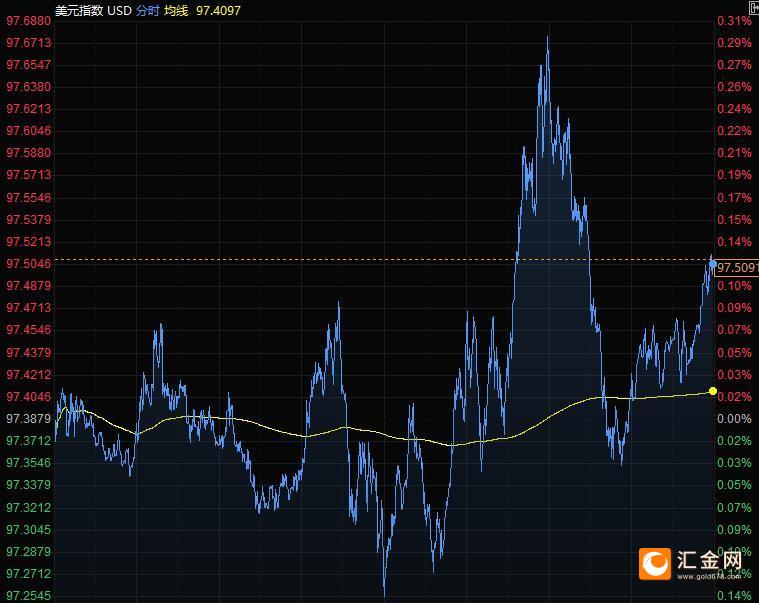The width and height of the screenshot is (759, 603).
Task: Click the 0.26% percent axis label
Action: coord(734,87)
